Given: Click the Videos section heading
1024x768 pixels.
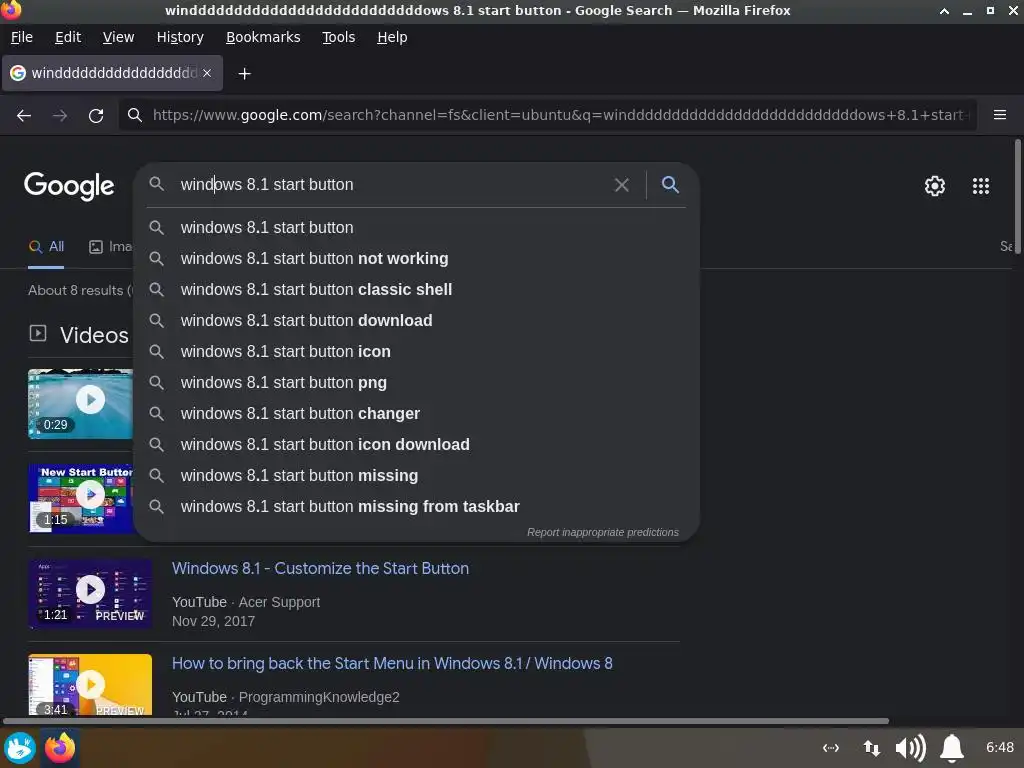Looking at the screenshot, I should coord(94,335).
